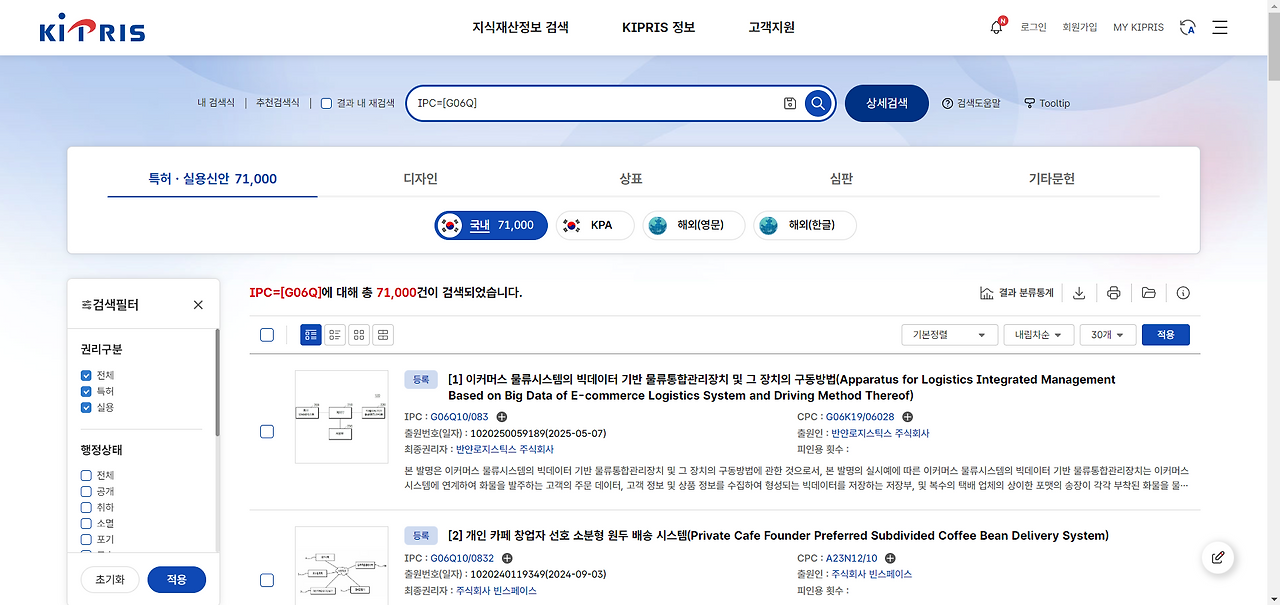Change 내림차순 sort order dropdown

tap(1035, 334)
